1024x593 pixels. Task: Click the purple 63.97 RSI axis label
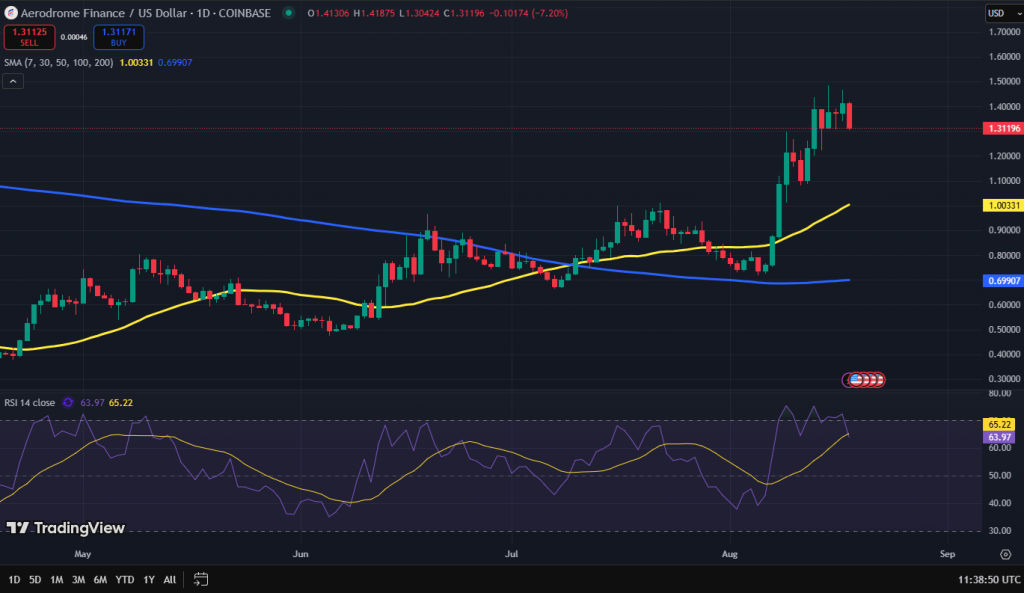point(999,438)
